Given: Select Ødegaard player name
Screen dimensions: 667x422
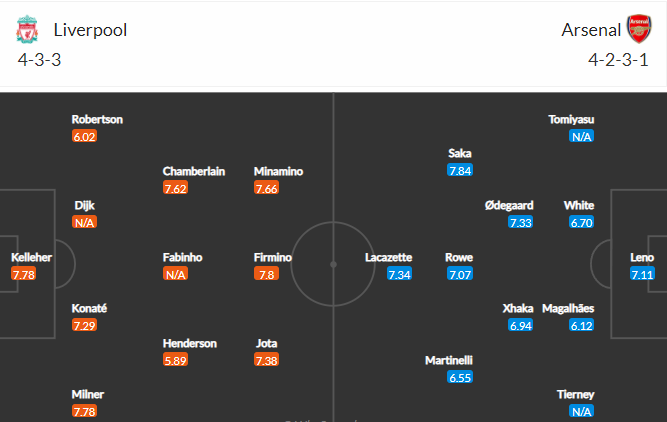Looking at the screenshot, I should click(x=509, y=205).
